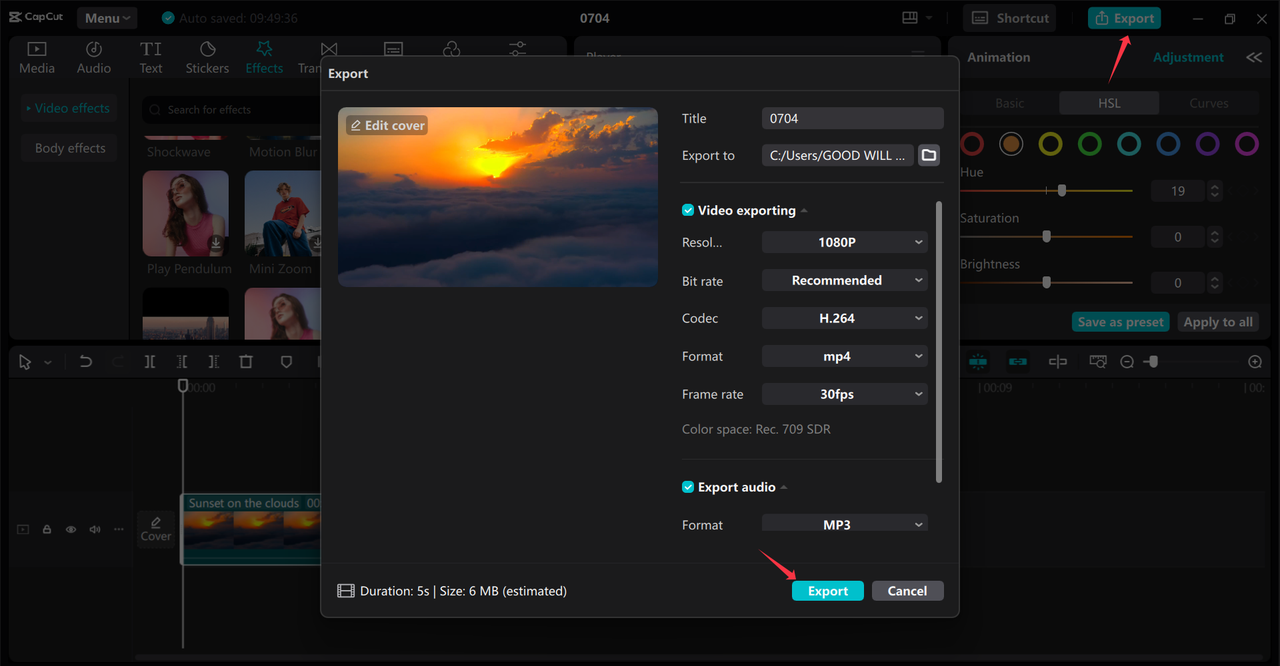Click the Hue value stepper arrows
Screen dimensions: 1280x666
point(1214,190)
